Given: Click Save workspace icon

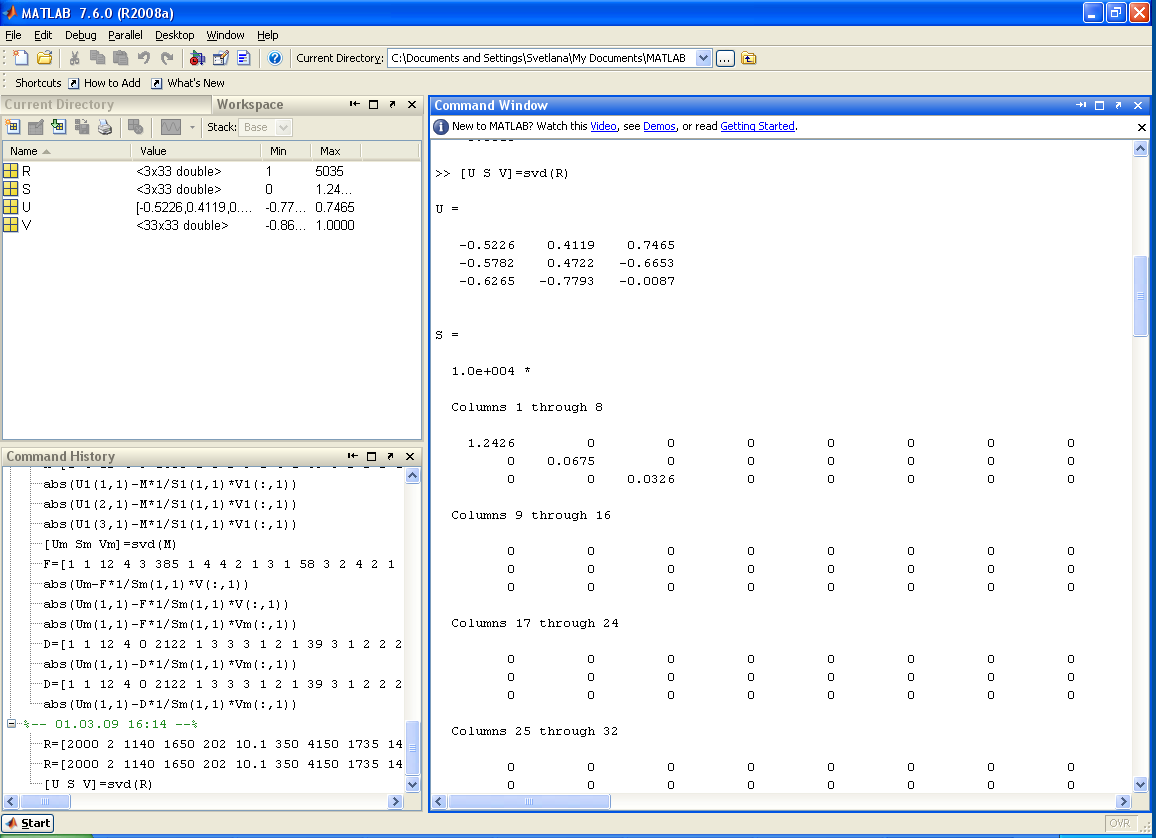Looking at the screenshot, I should (x=82, y=127).
